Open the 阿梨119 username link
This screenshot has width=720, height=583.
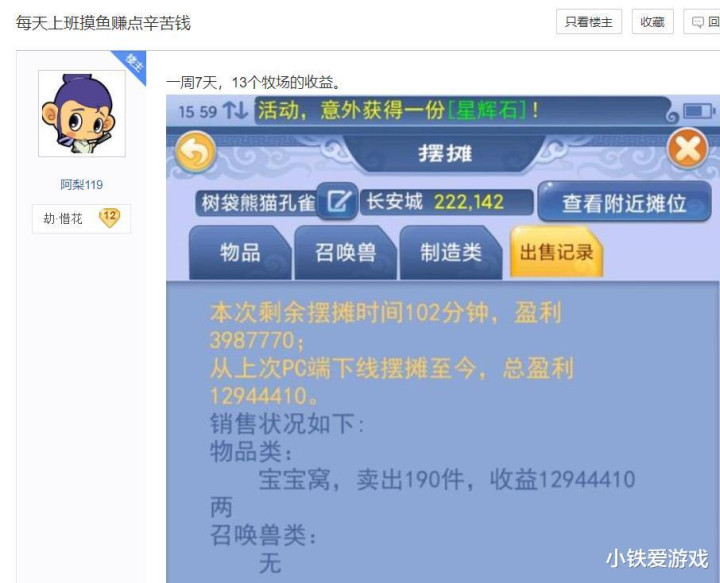81,185
